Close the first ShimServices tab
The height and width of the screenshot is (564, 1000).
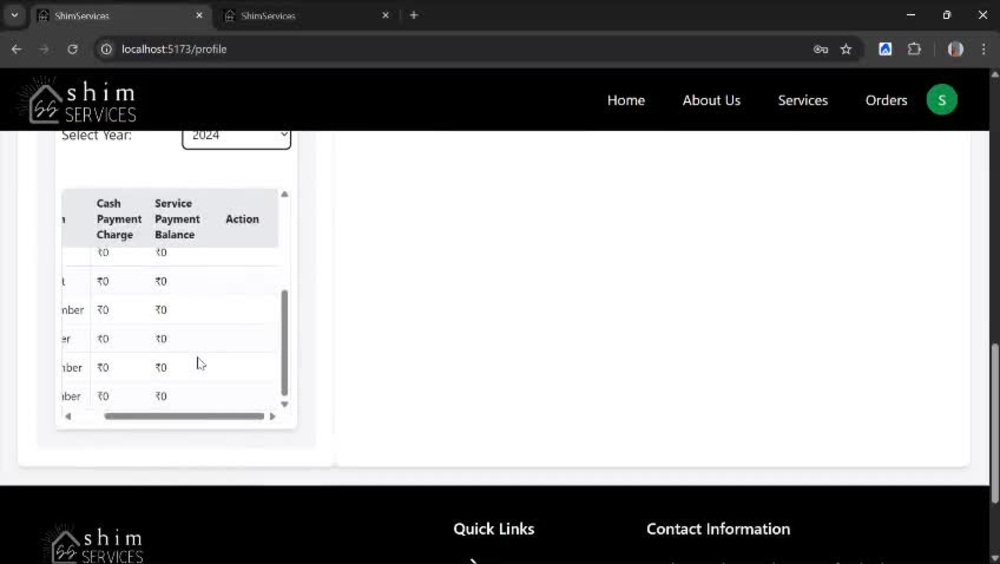tap(199, 15)
